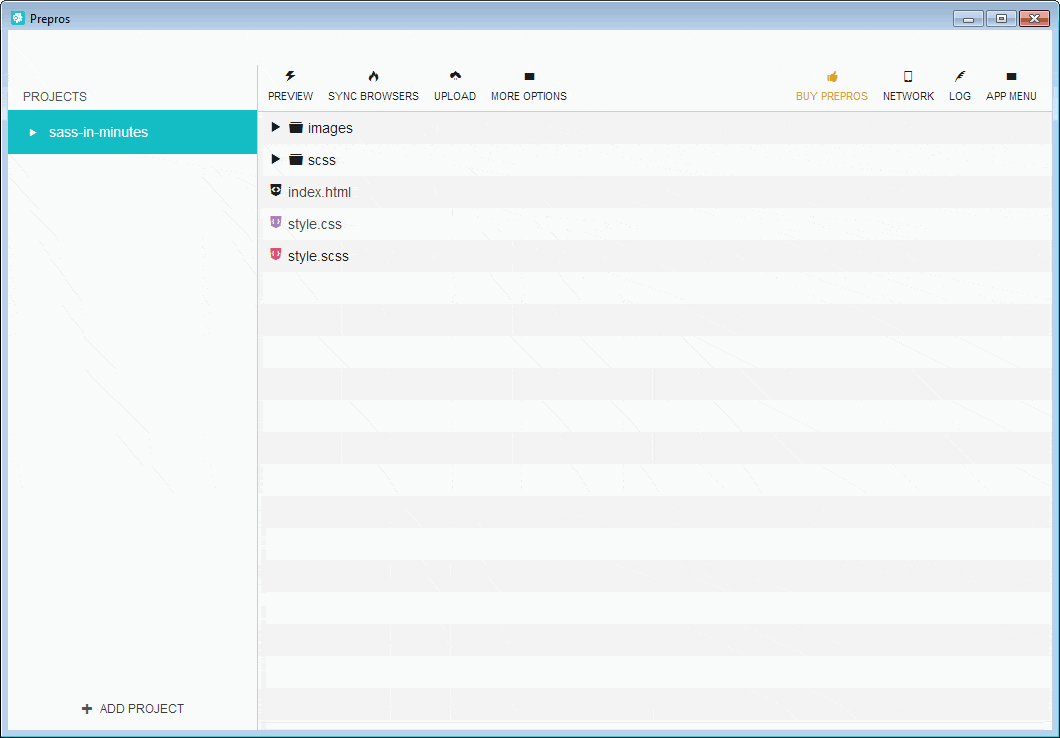Open the LOG label
1060x738 pixels.
click(x=960, y=96)
